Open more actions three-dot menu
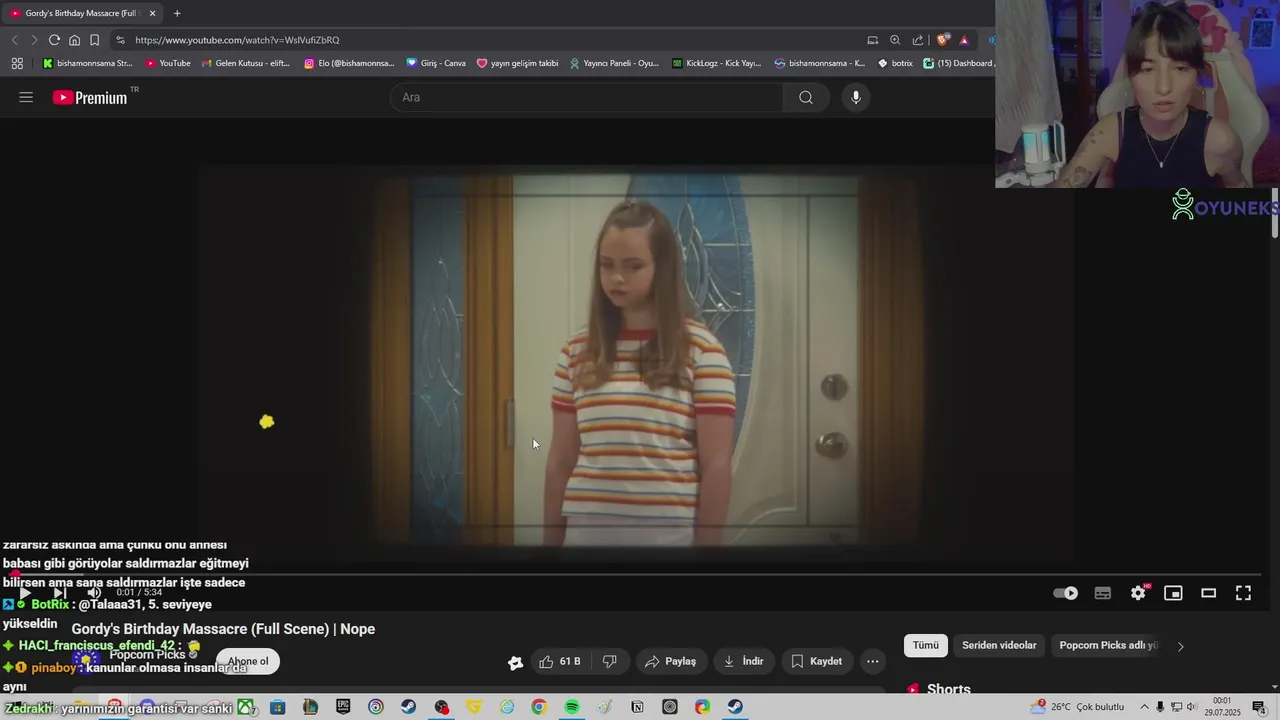The height and width of the screenshot is (720, 1280). tap(873, 661)
